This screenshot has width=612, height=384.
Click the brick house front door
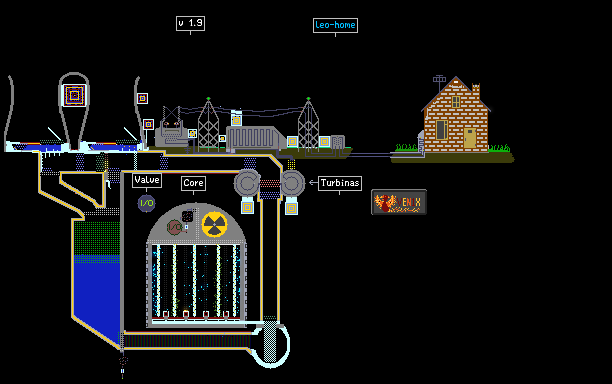coord(470,138)
